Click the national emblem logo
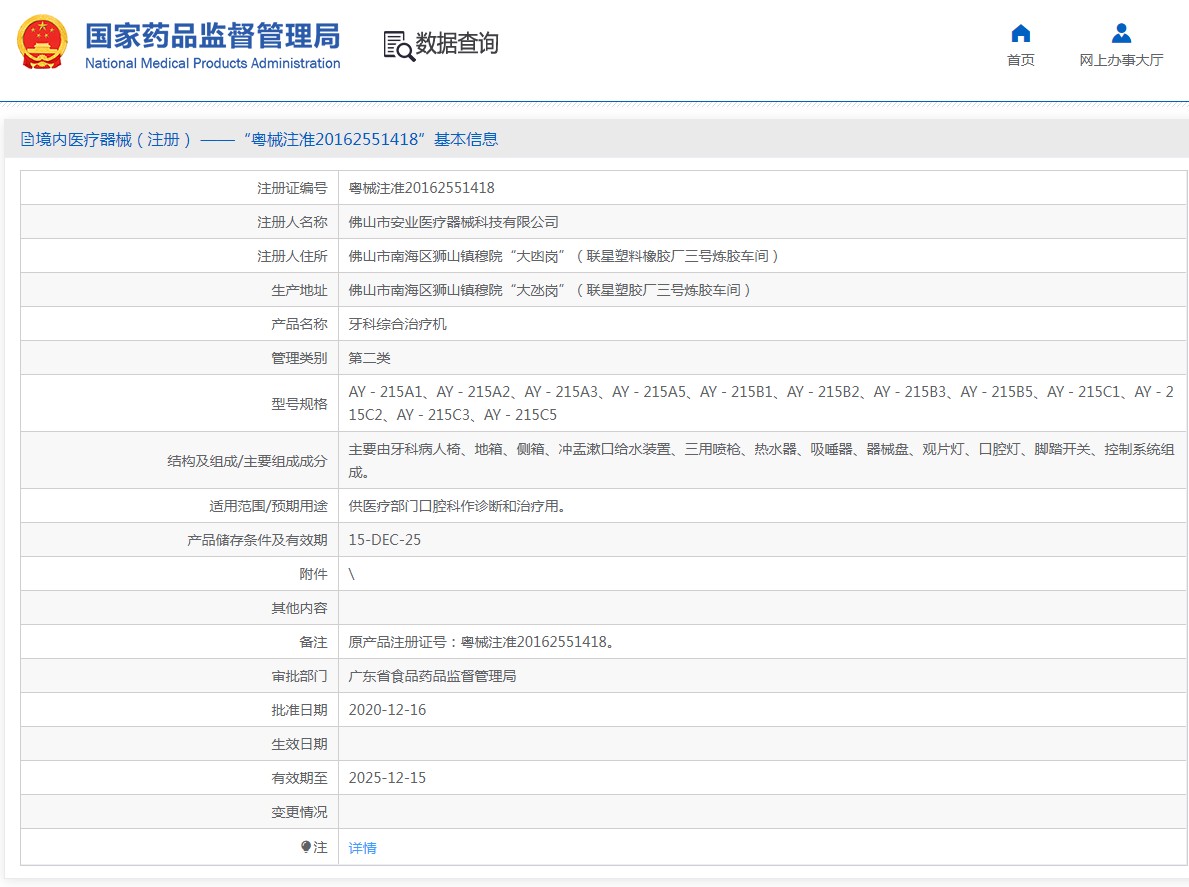The image size is (1189, 887). tap(42, 43)
